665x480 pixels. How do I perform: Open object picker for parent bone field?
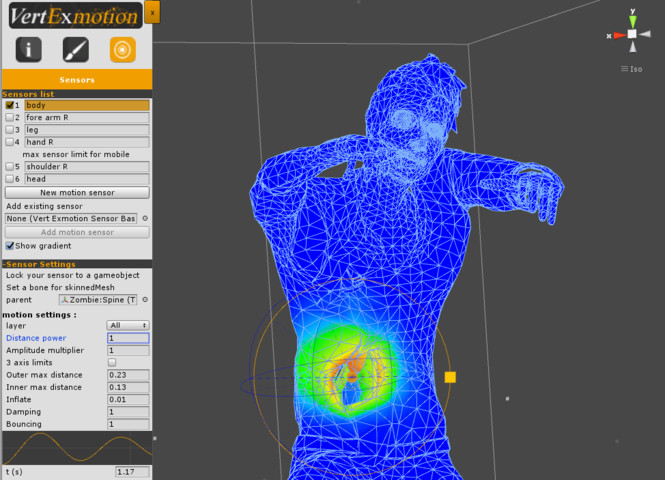pyautogui.click(x=145, y=300)
